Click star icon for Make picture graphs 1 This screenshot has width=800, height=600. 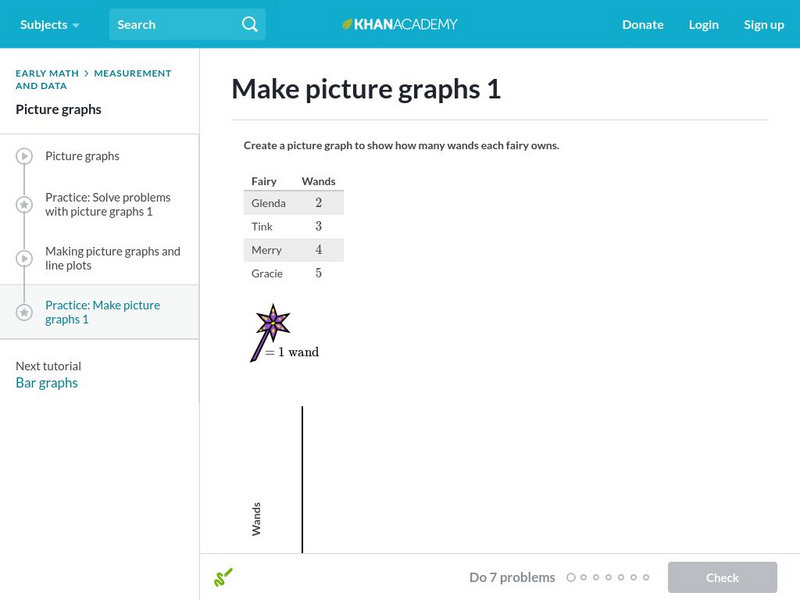click(x=24, y=313)
